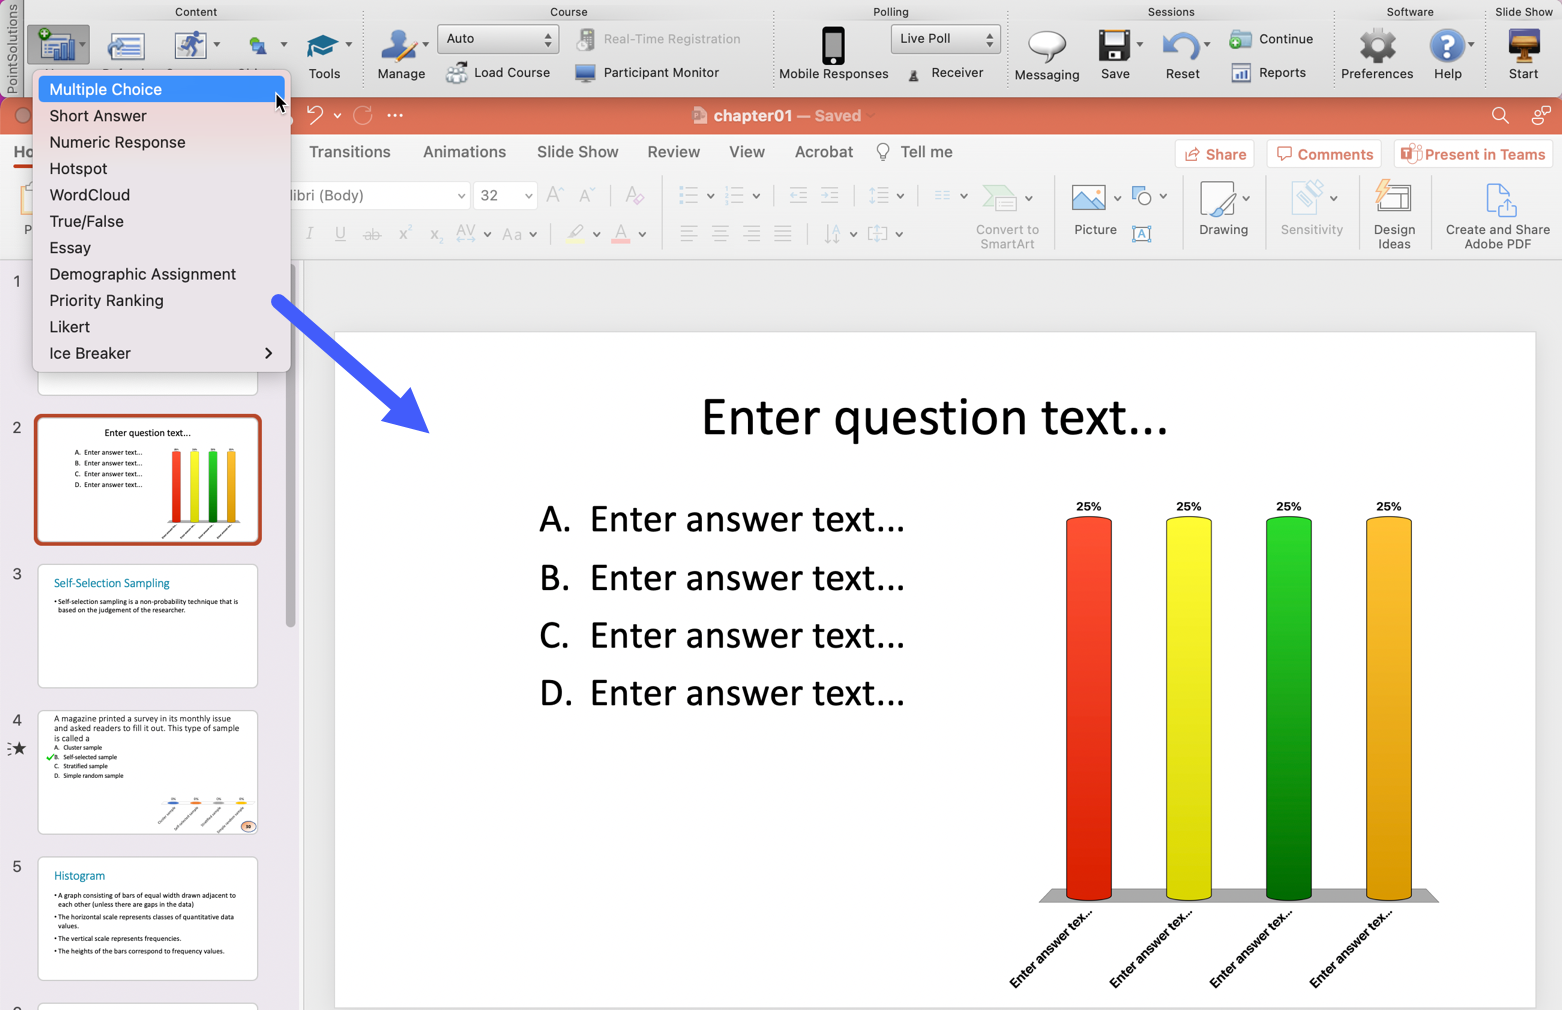Click the green bar in the chart
This screenshot has height=1010, width=1562.
point(1288,708)
